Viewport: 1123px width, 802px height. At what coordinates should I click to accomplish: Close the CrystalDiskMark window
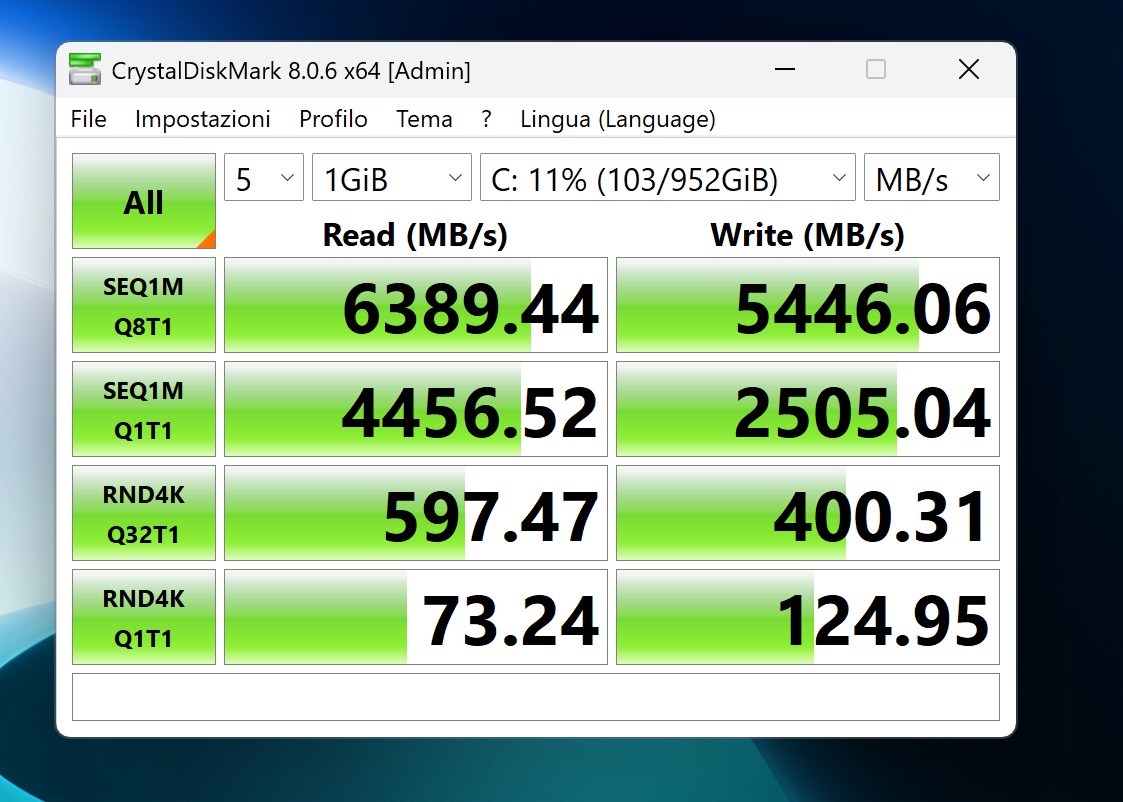(969, 69)
